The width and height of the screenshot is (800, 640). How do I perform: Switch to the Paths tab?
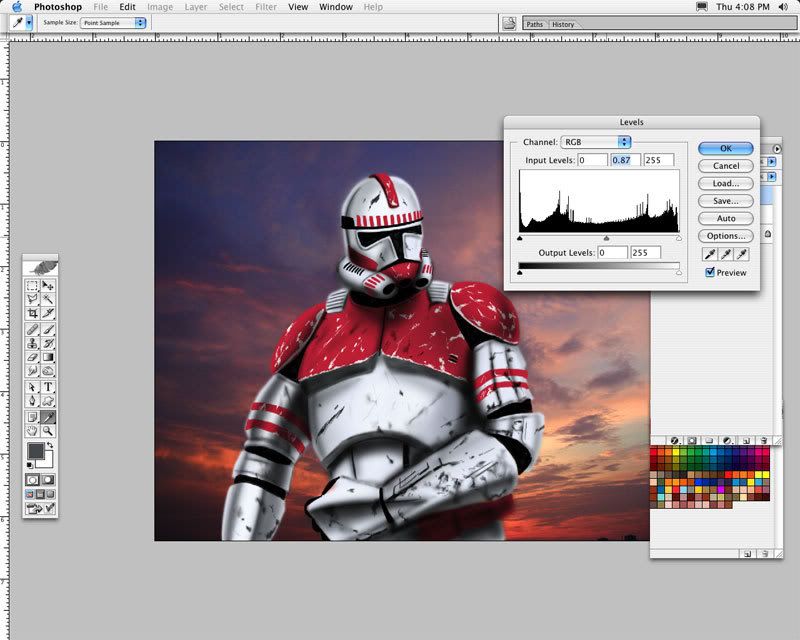click(535, 24)
